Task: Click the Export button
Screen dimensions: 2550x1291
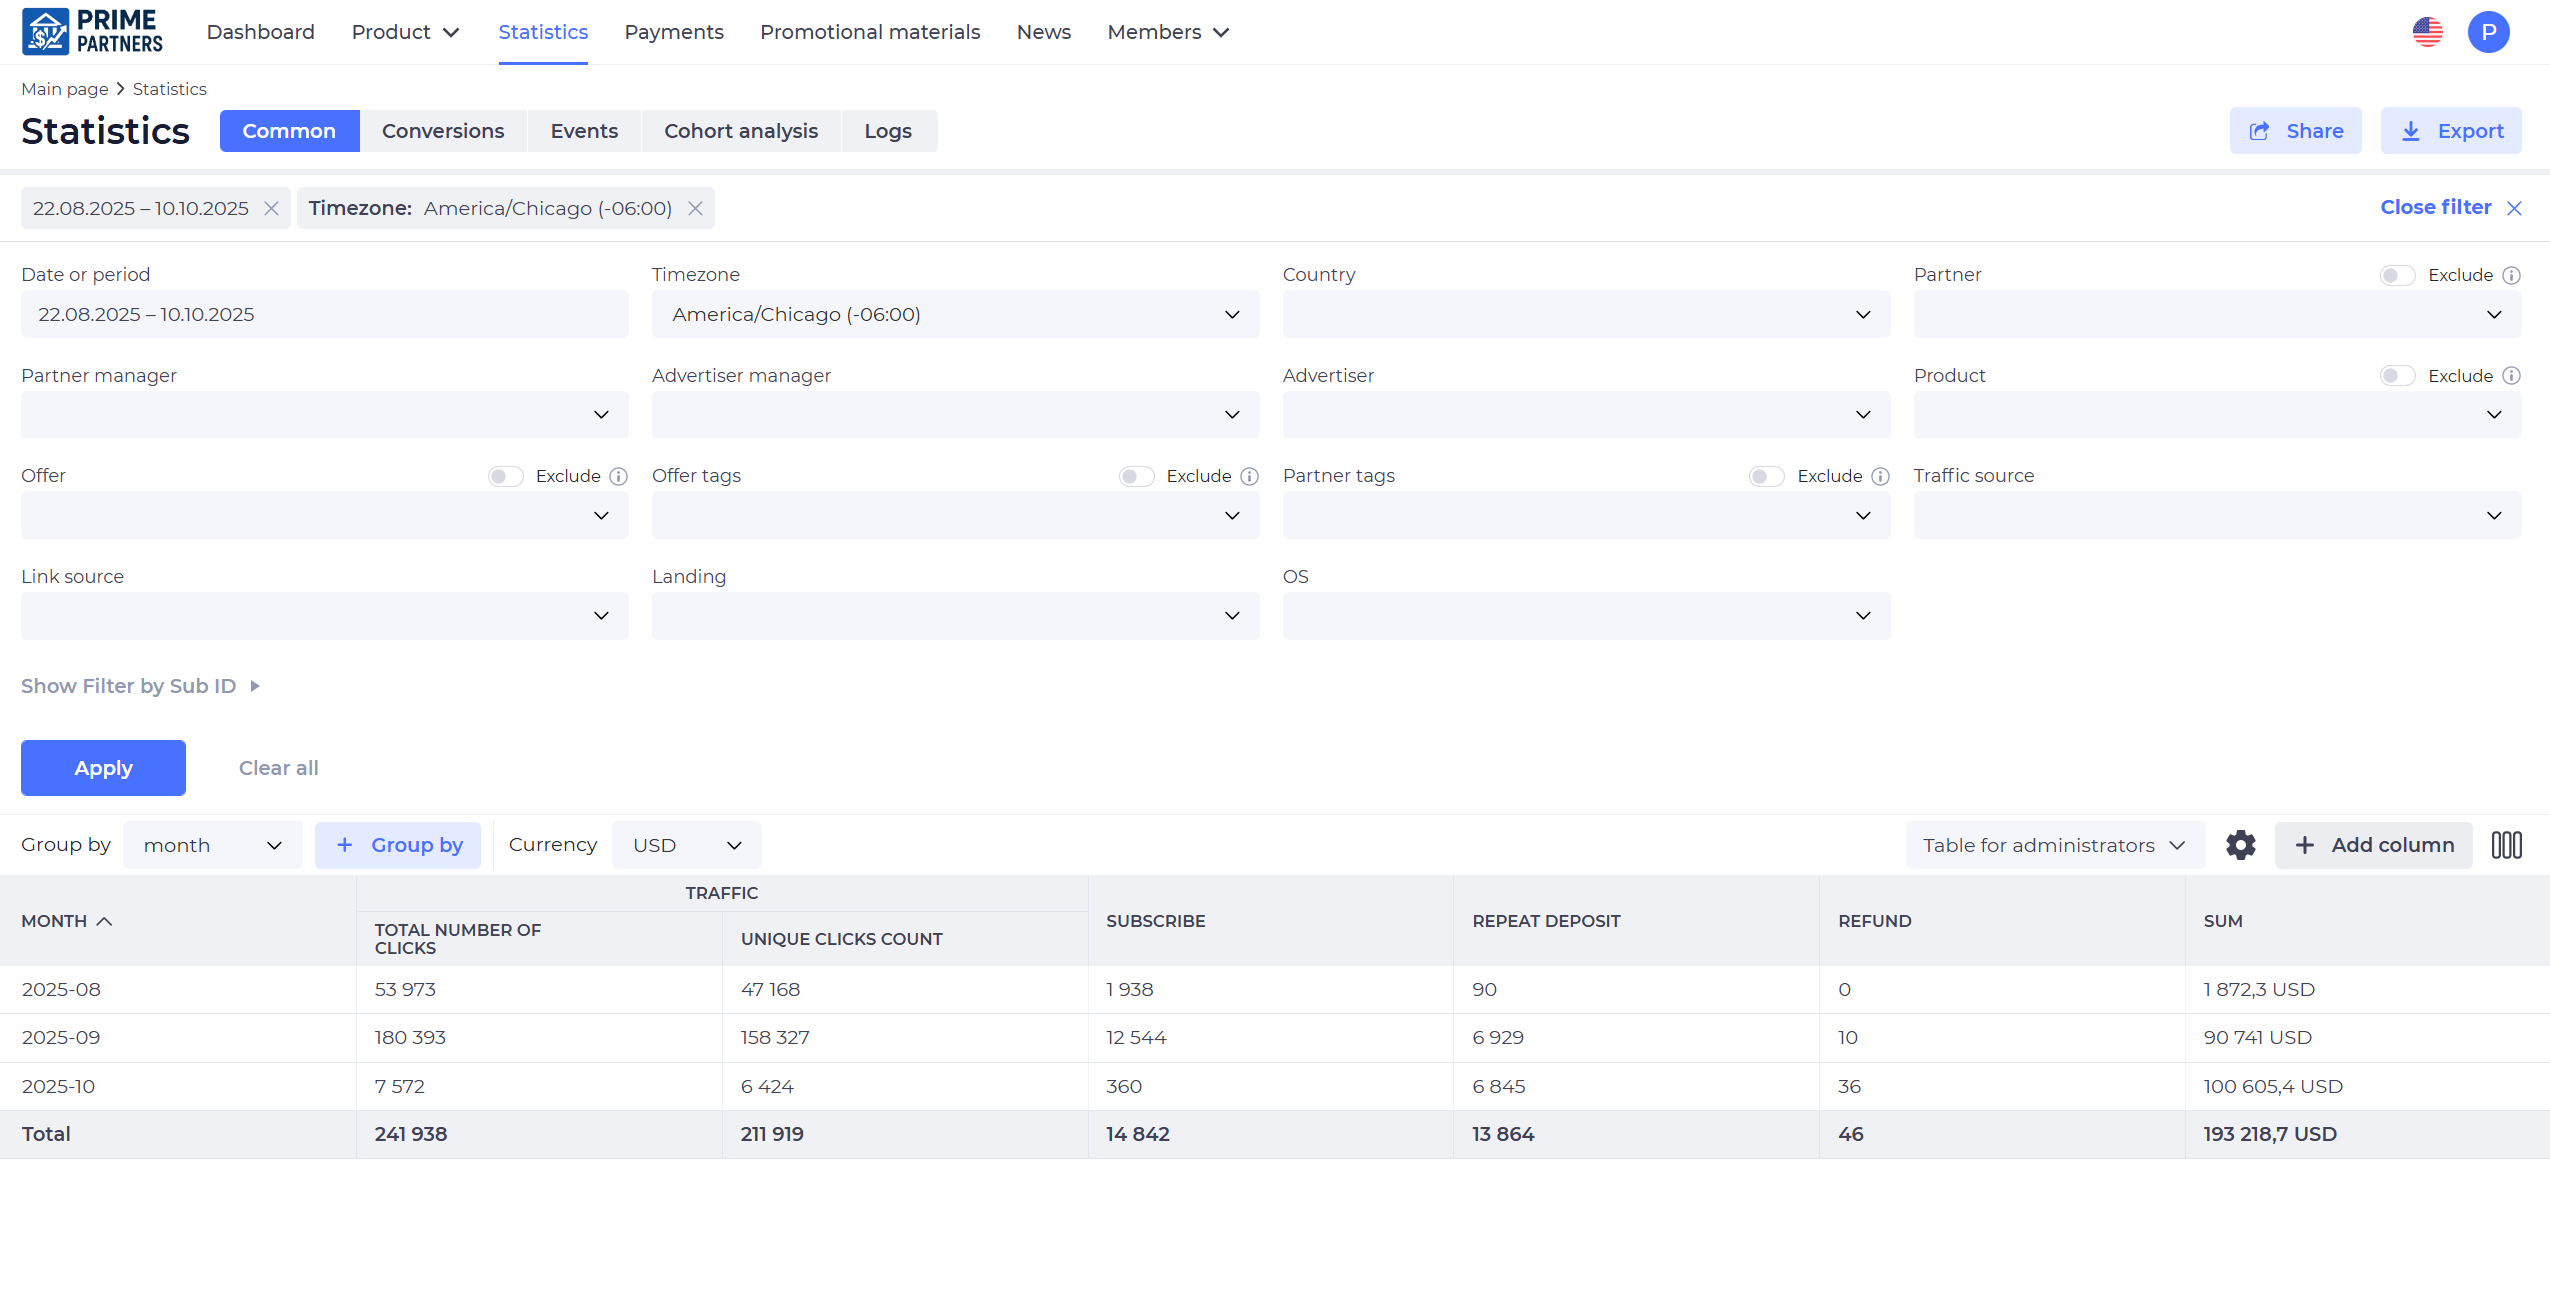Action: click(x=2451, y=131)
